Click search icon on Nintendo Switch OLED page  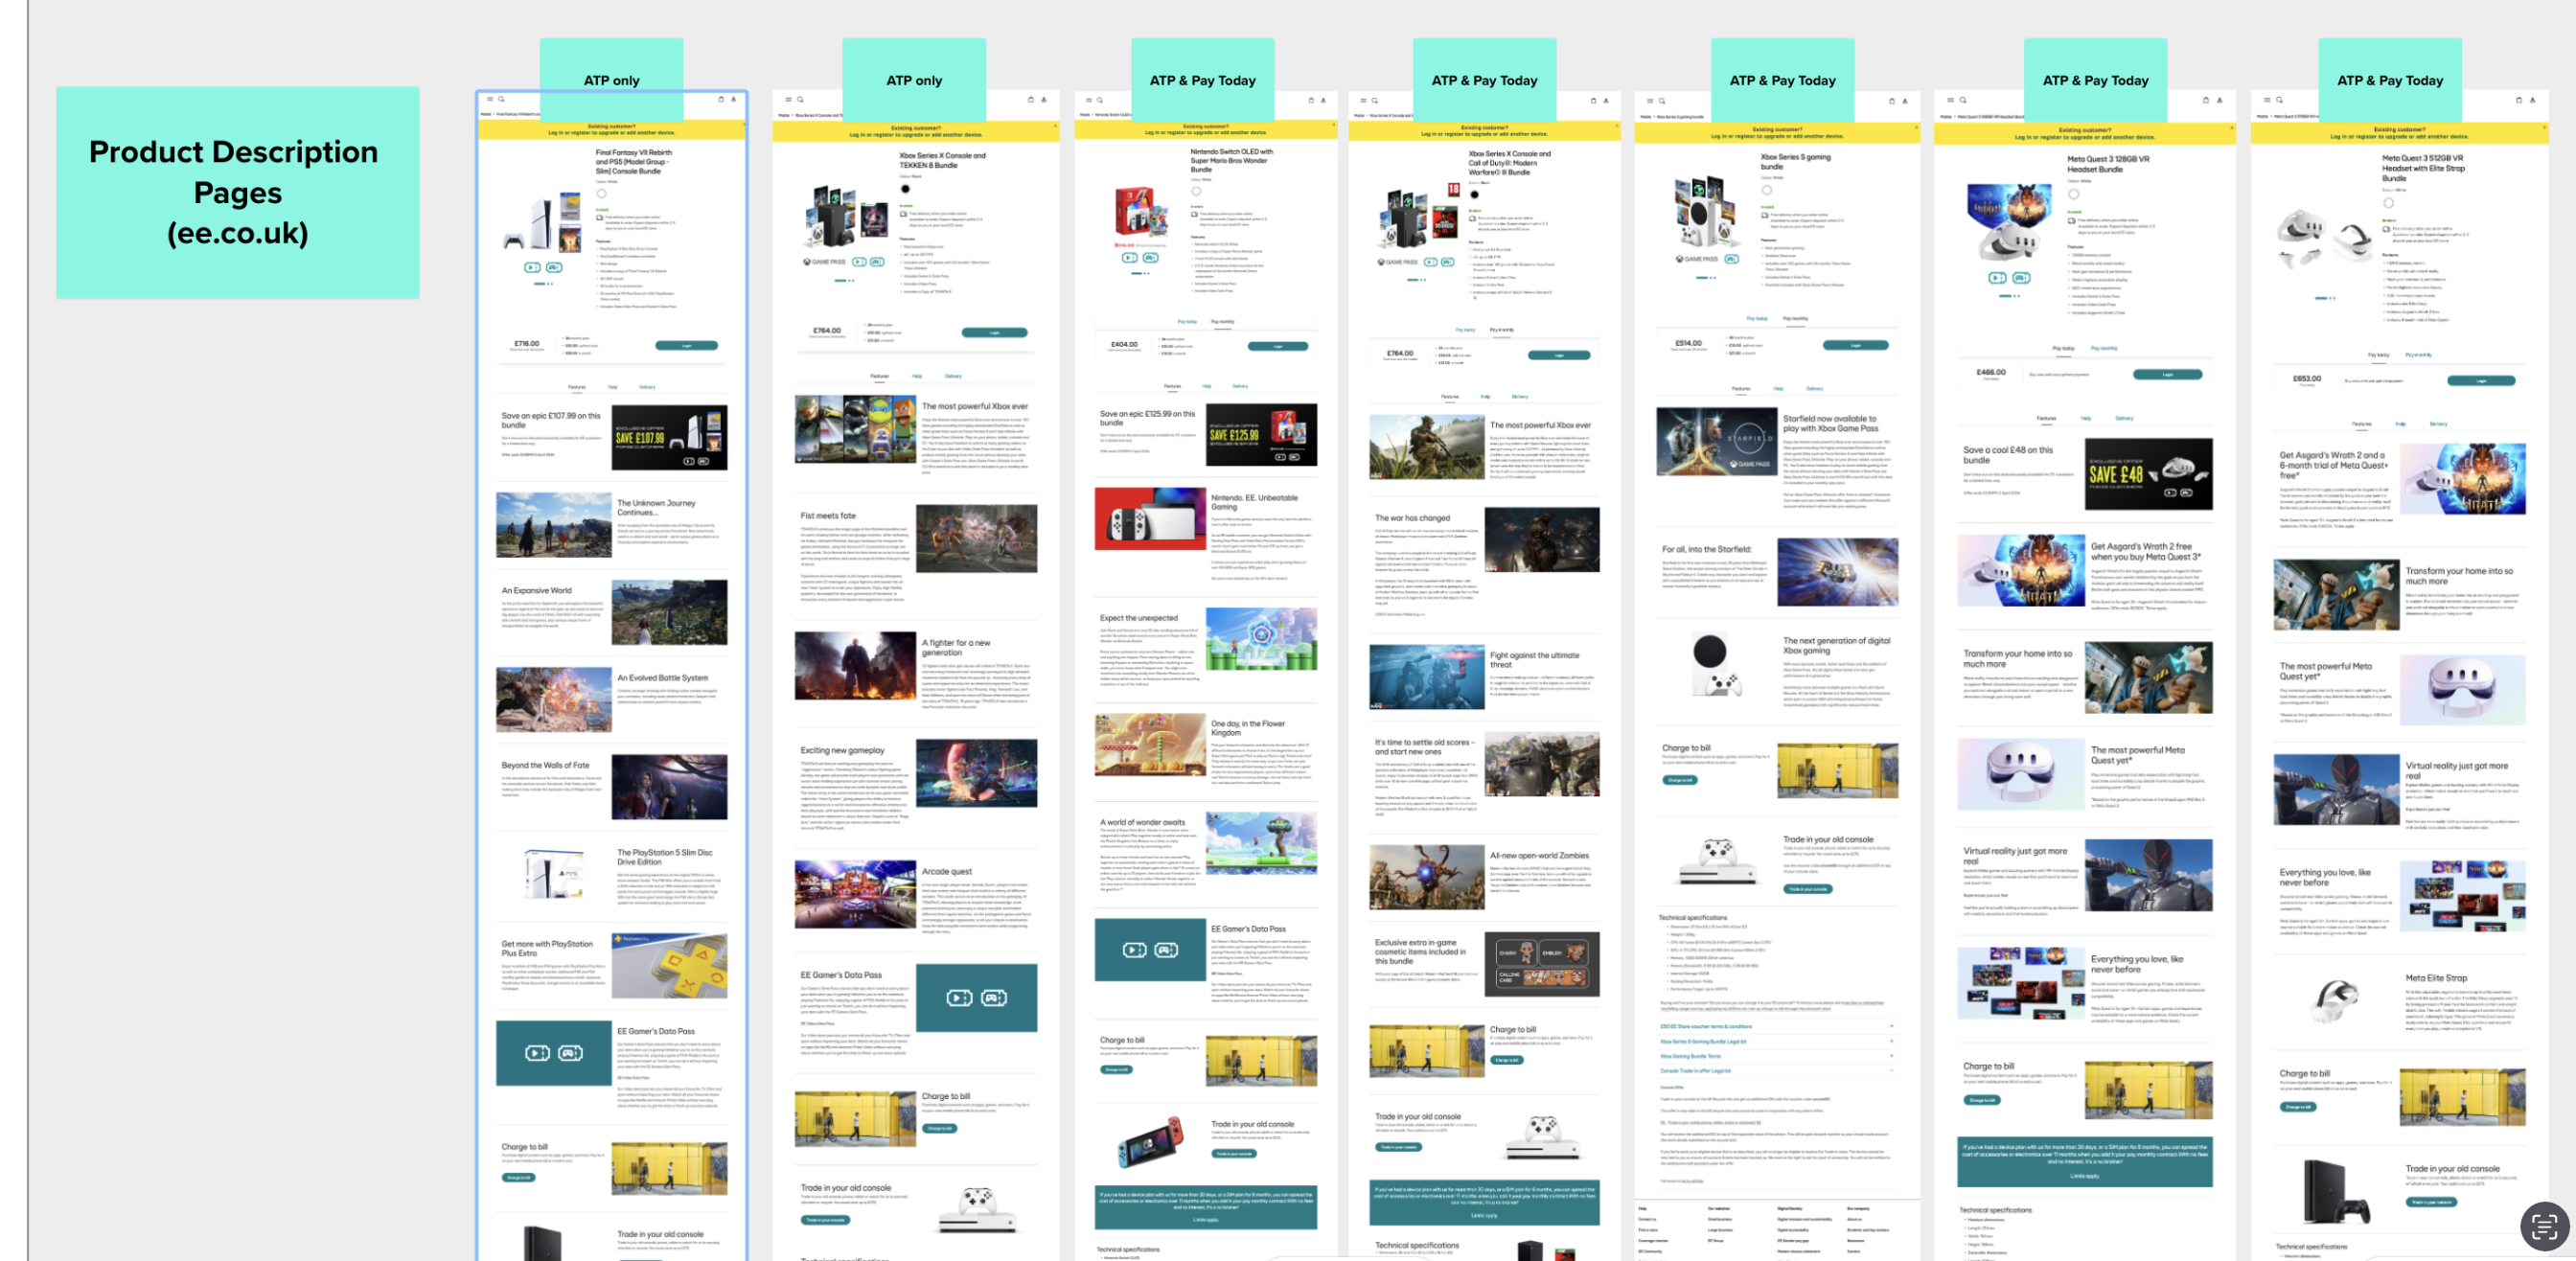(1099, 99)
